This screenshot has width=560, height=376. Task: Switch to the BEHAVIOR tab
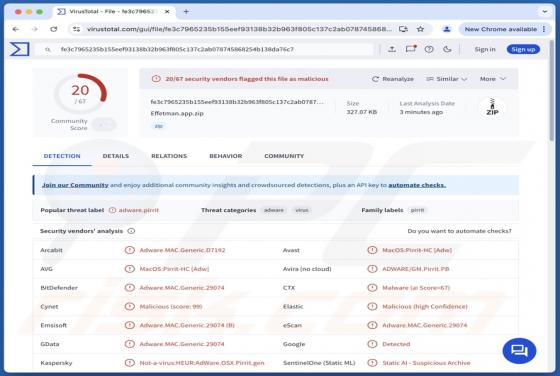pyautogui.click(x=225, y=156)
